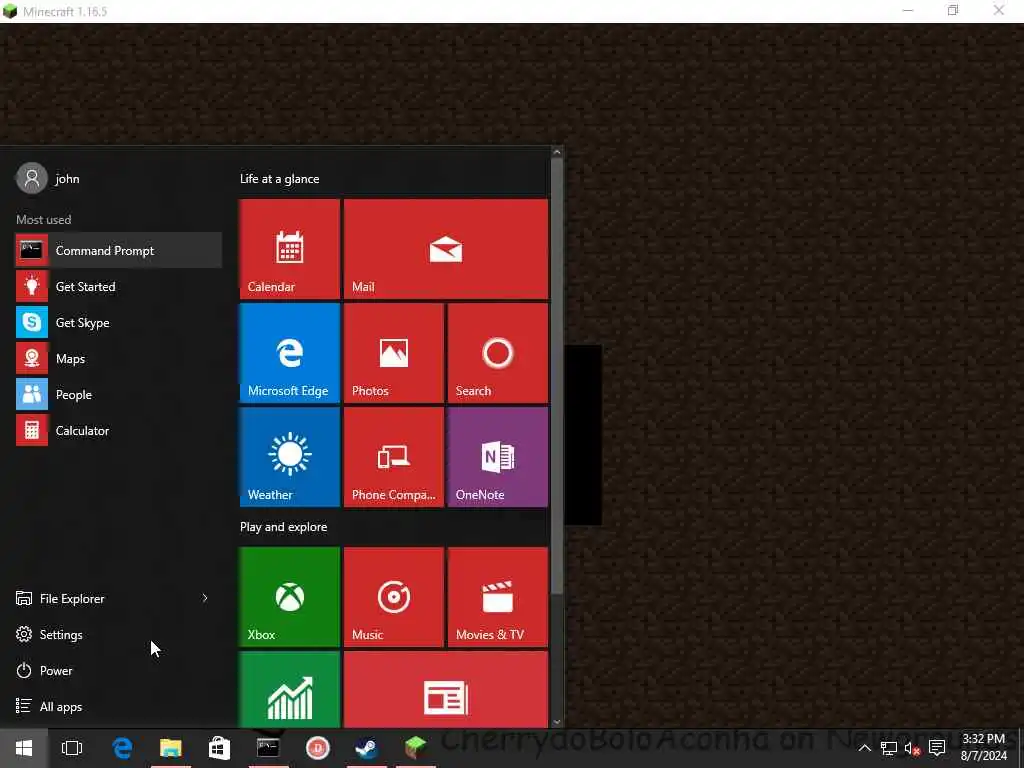Click the red circular taskbar app
Screen dimensions: 1024x768
click(317, 748)
